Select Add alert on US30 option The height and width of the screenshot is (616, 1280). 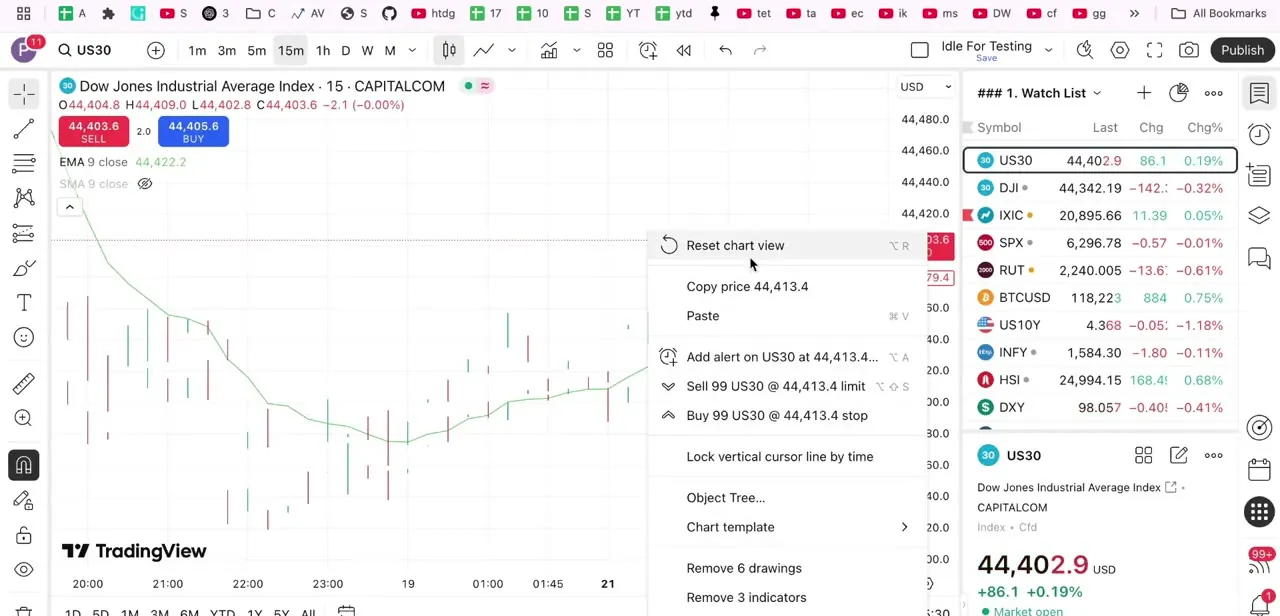pos(788,357)
